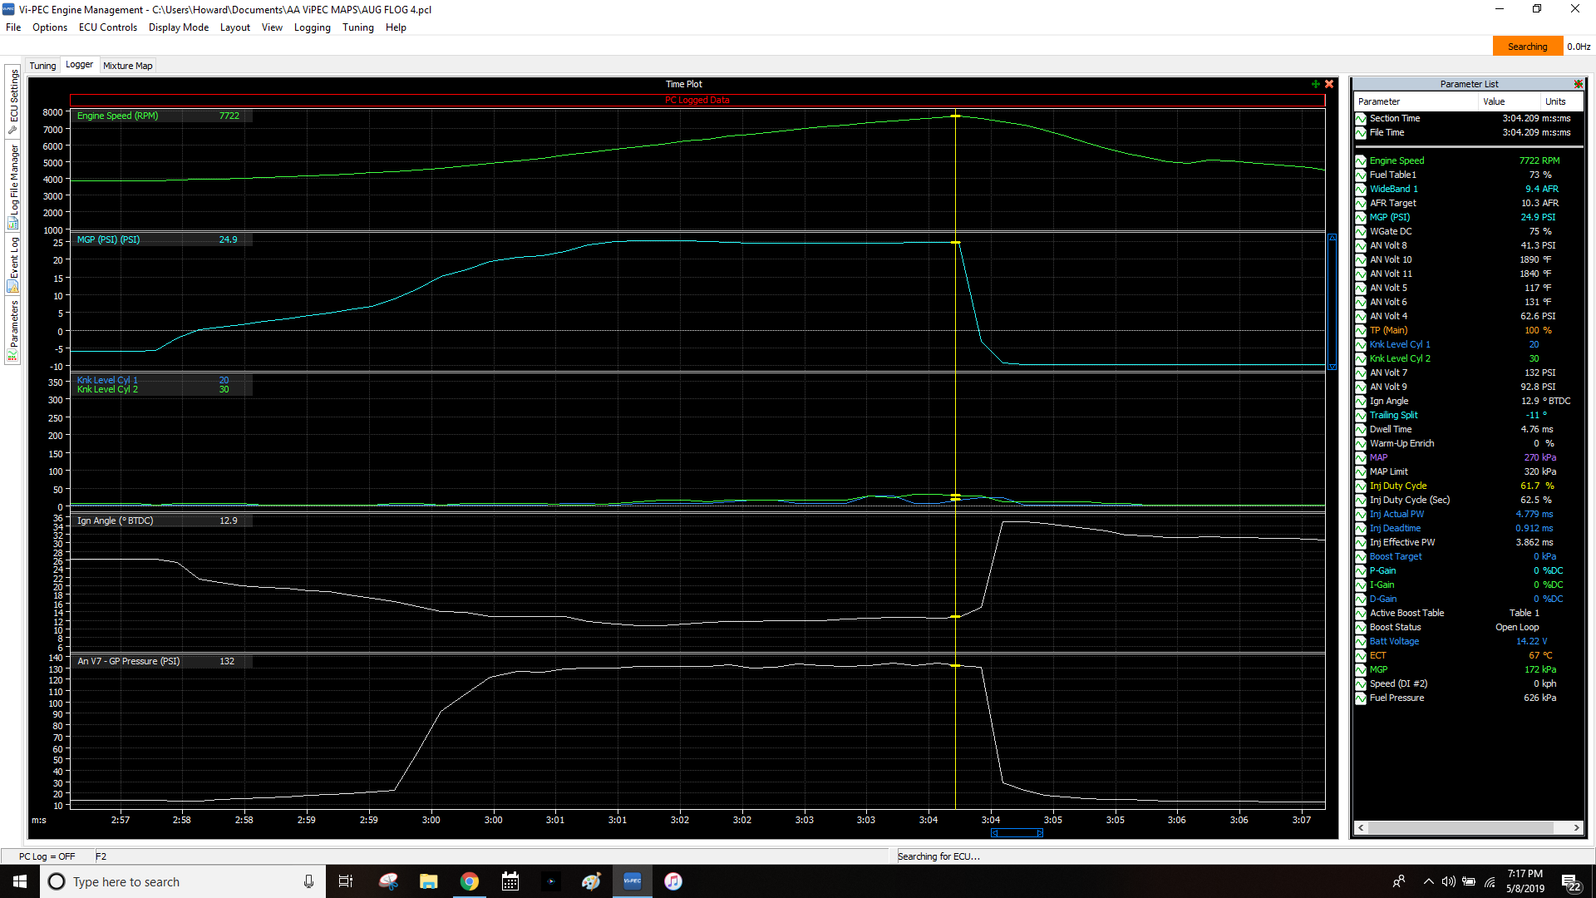The width and height of the screenshot is (1596, 898).
Task: Click the Knk Level Cyl 1 trace icon in the Parameter List
Action: coord(1361,344)
